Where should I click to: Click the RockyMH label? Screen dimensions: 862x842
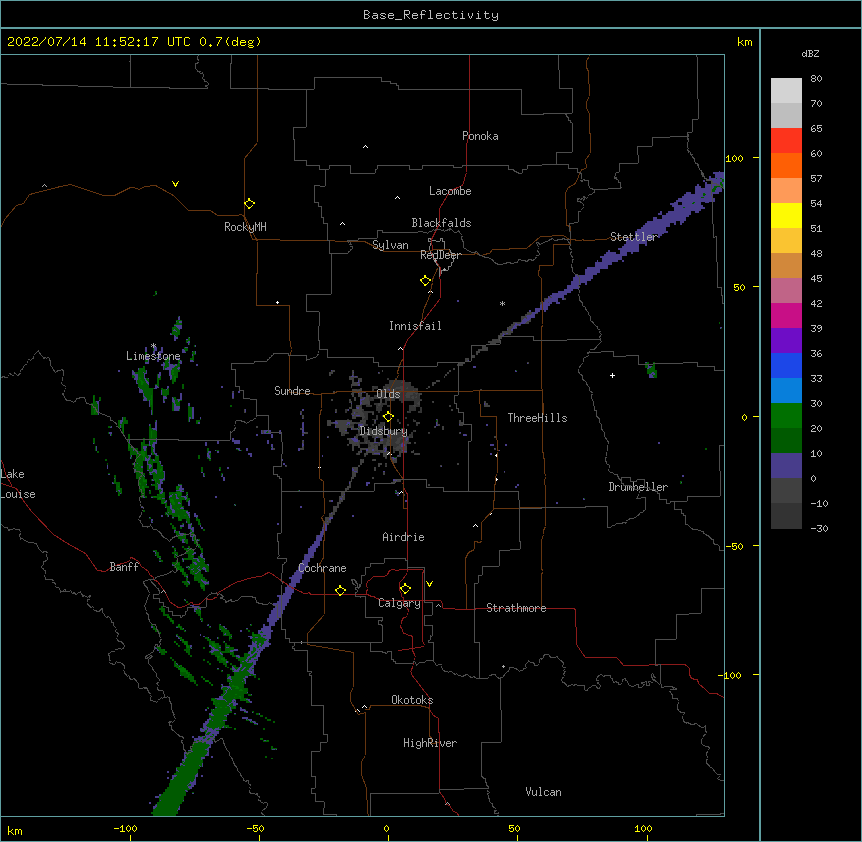pyautogui.click(x=245, y=227)
